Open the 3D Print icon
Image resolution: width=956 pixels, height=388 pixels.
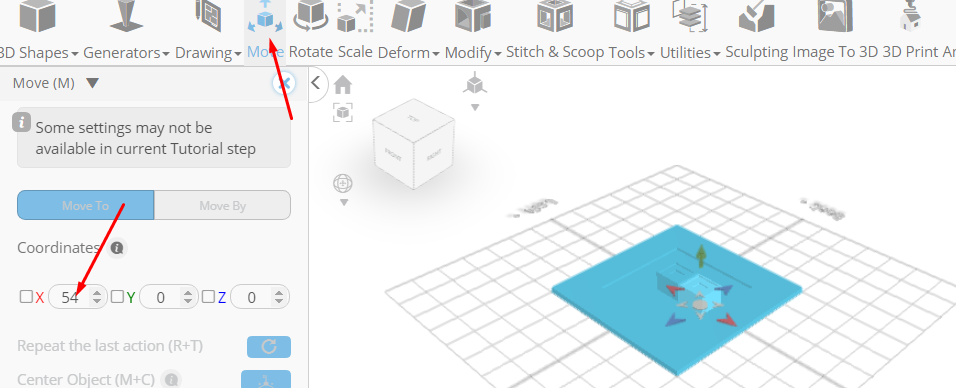(x=910, y=16)
